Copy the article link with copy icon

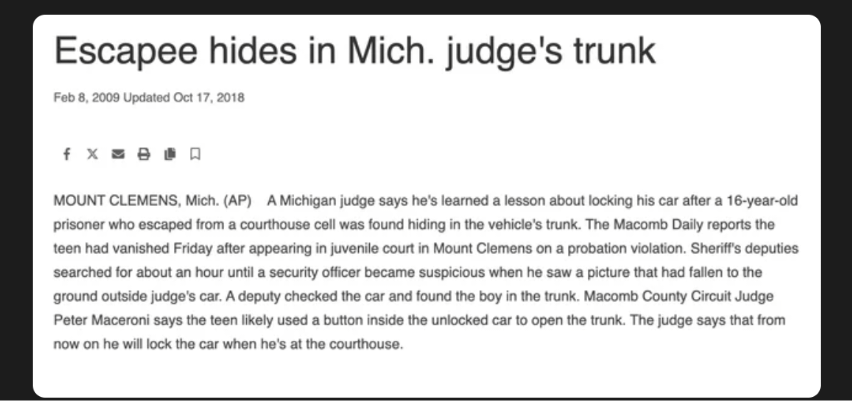170,154
